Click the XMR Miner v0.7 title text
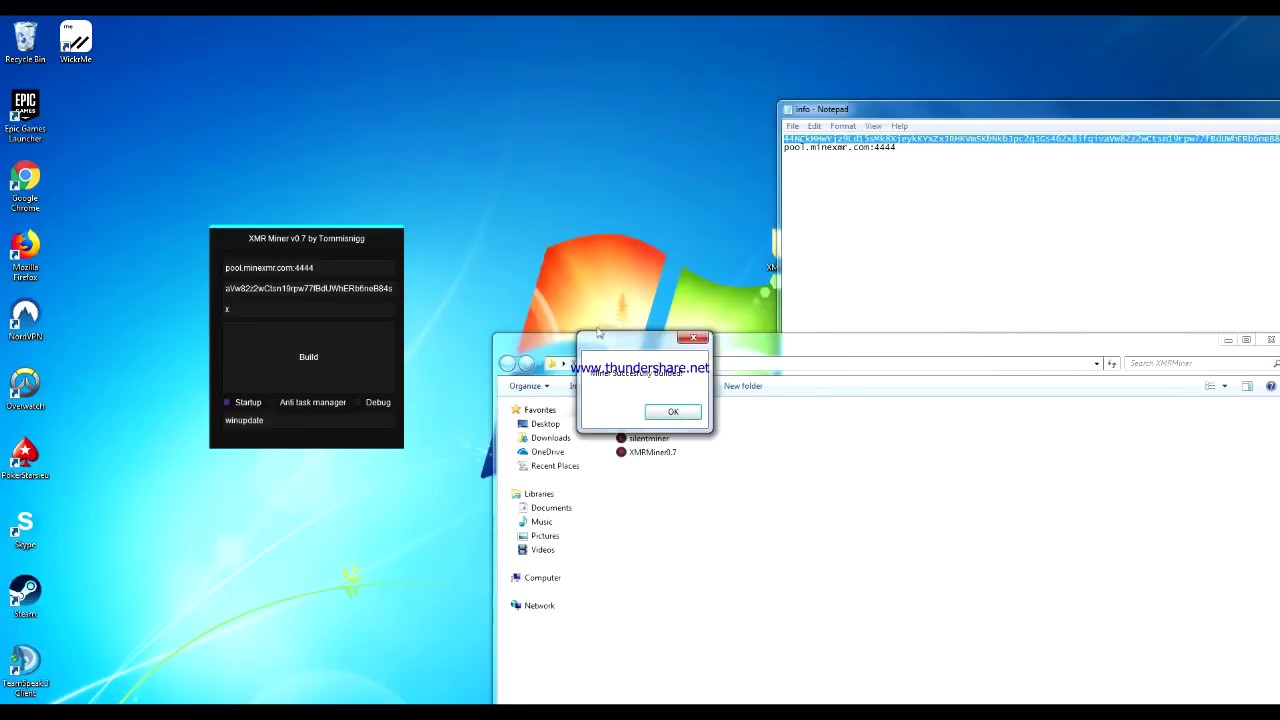 click(307, 238)
